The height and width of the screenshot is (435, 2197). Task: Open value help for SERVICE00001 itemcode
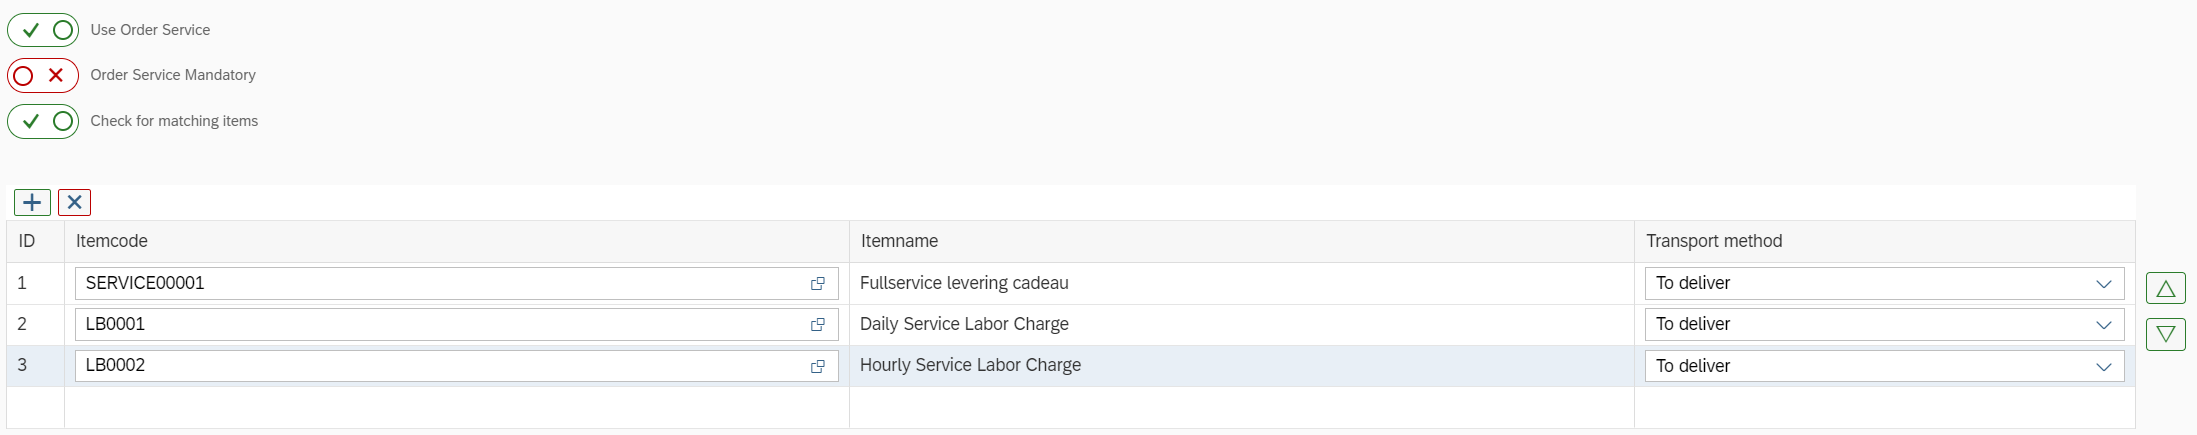[x=817, y=284]
